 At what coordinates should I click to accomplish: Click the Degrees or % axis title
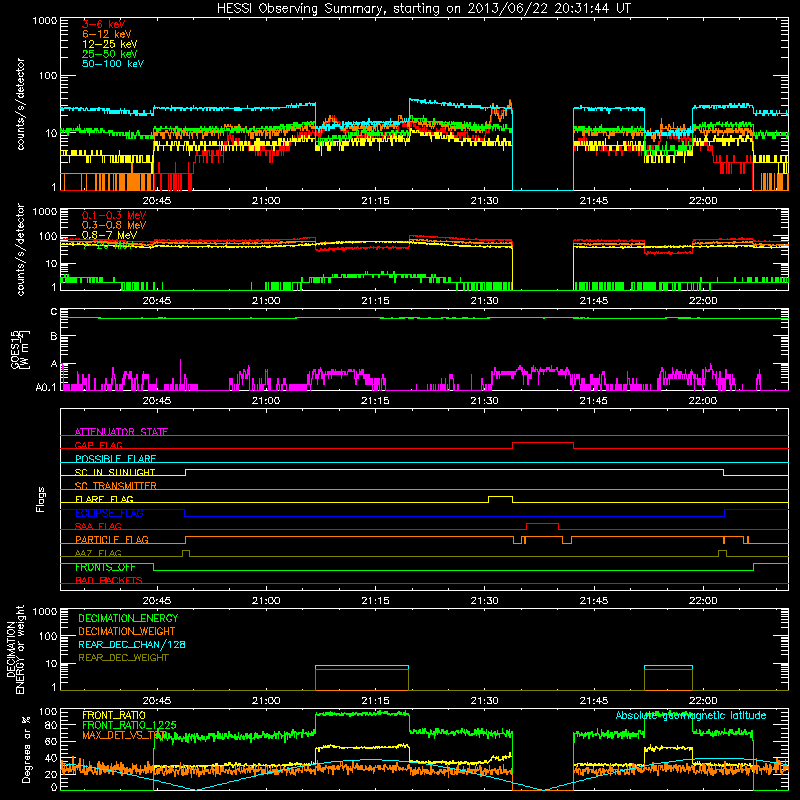point(26,749)
